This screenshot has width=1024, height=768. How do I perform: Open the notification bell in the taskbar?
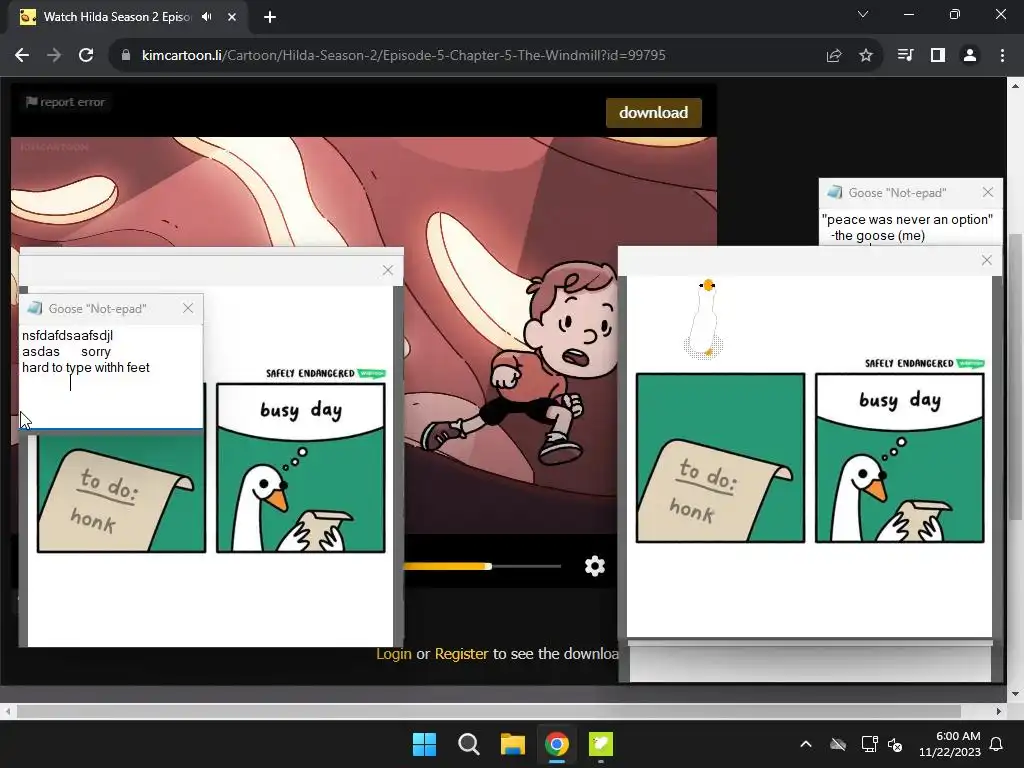(997, 744)
